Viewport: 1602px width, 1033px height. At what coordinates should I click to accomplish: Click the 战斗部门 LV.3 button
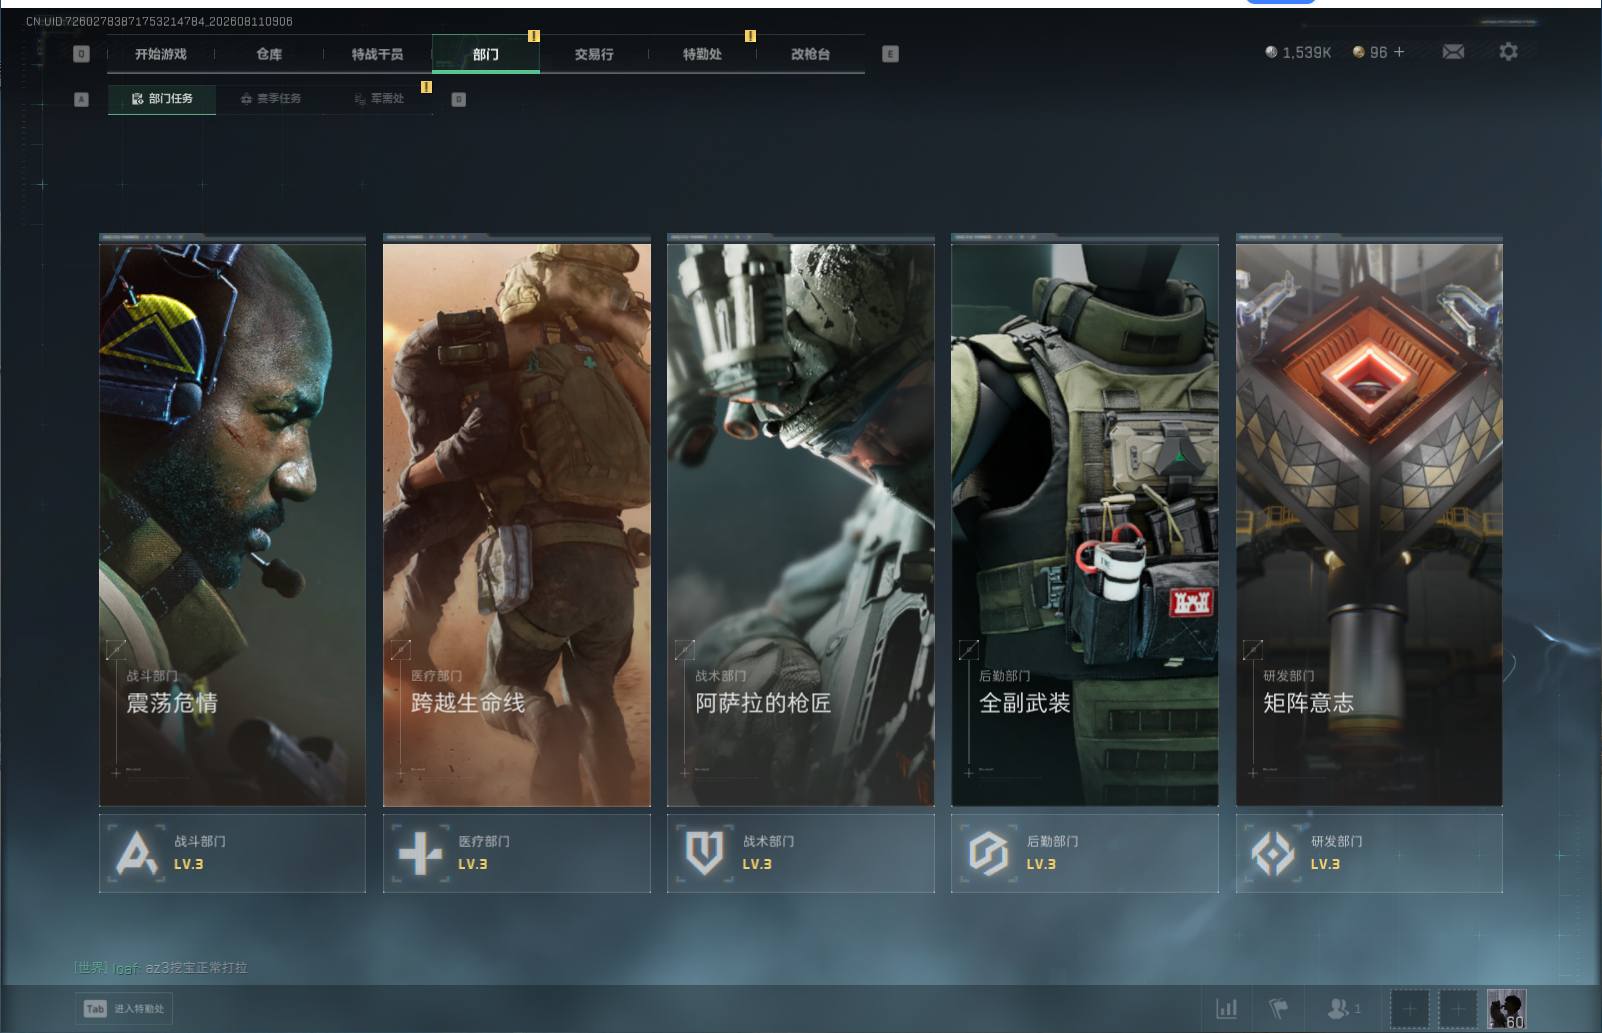(x=232, y=853)
